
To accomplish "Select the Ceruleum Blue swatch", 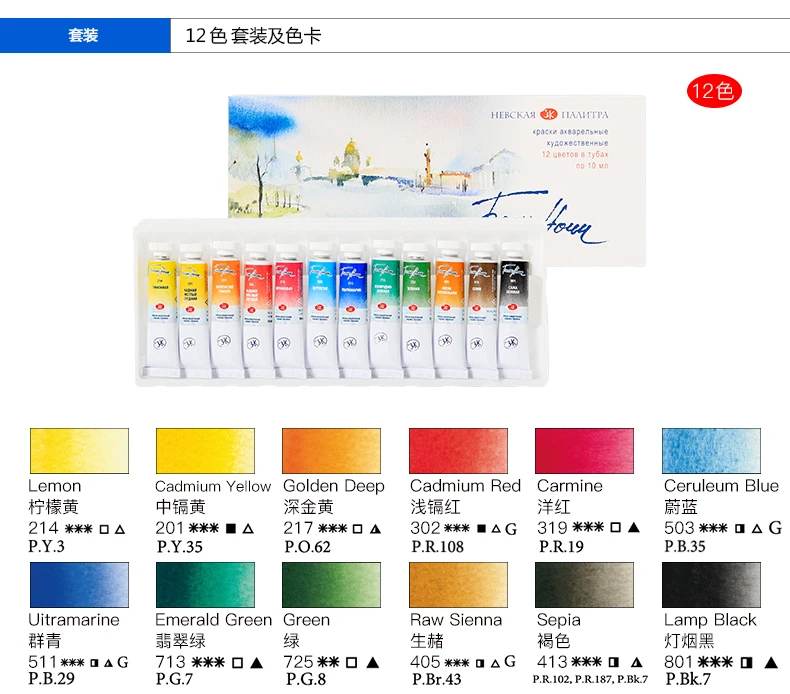I will (711, 451).
